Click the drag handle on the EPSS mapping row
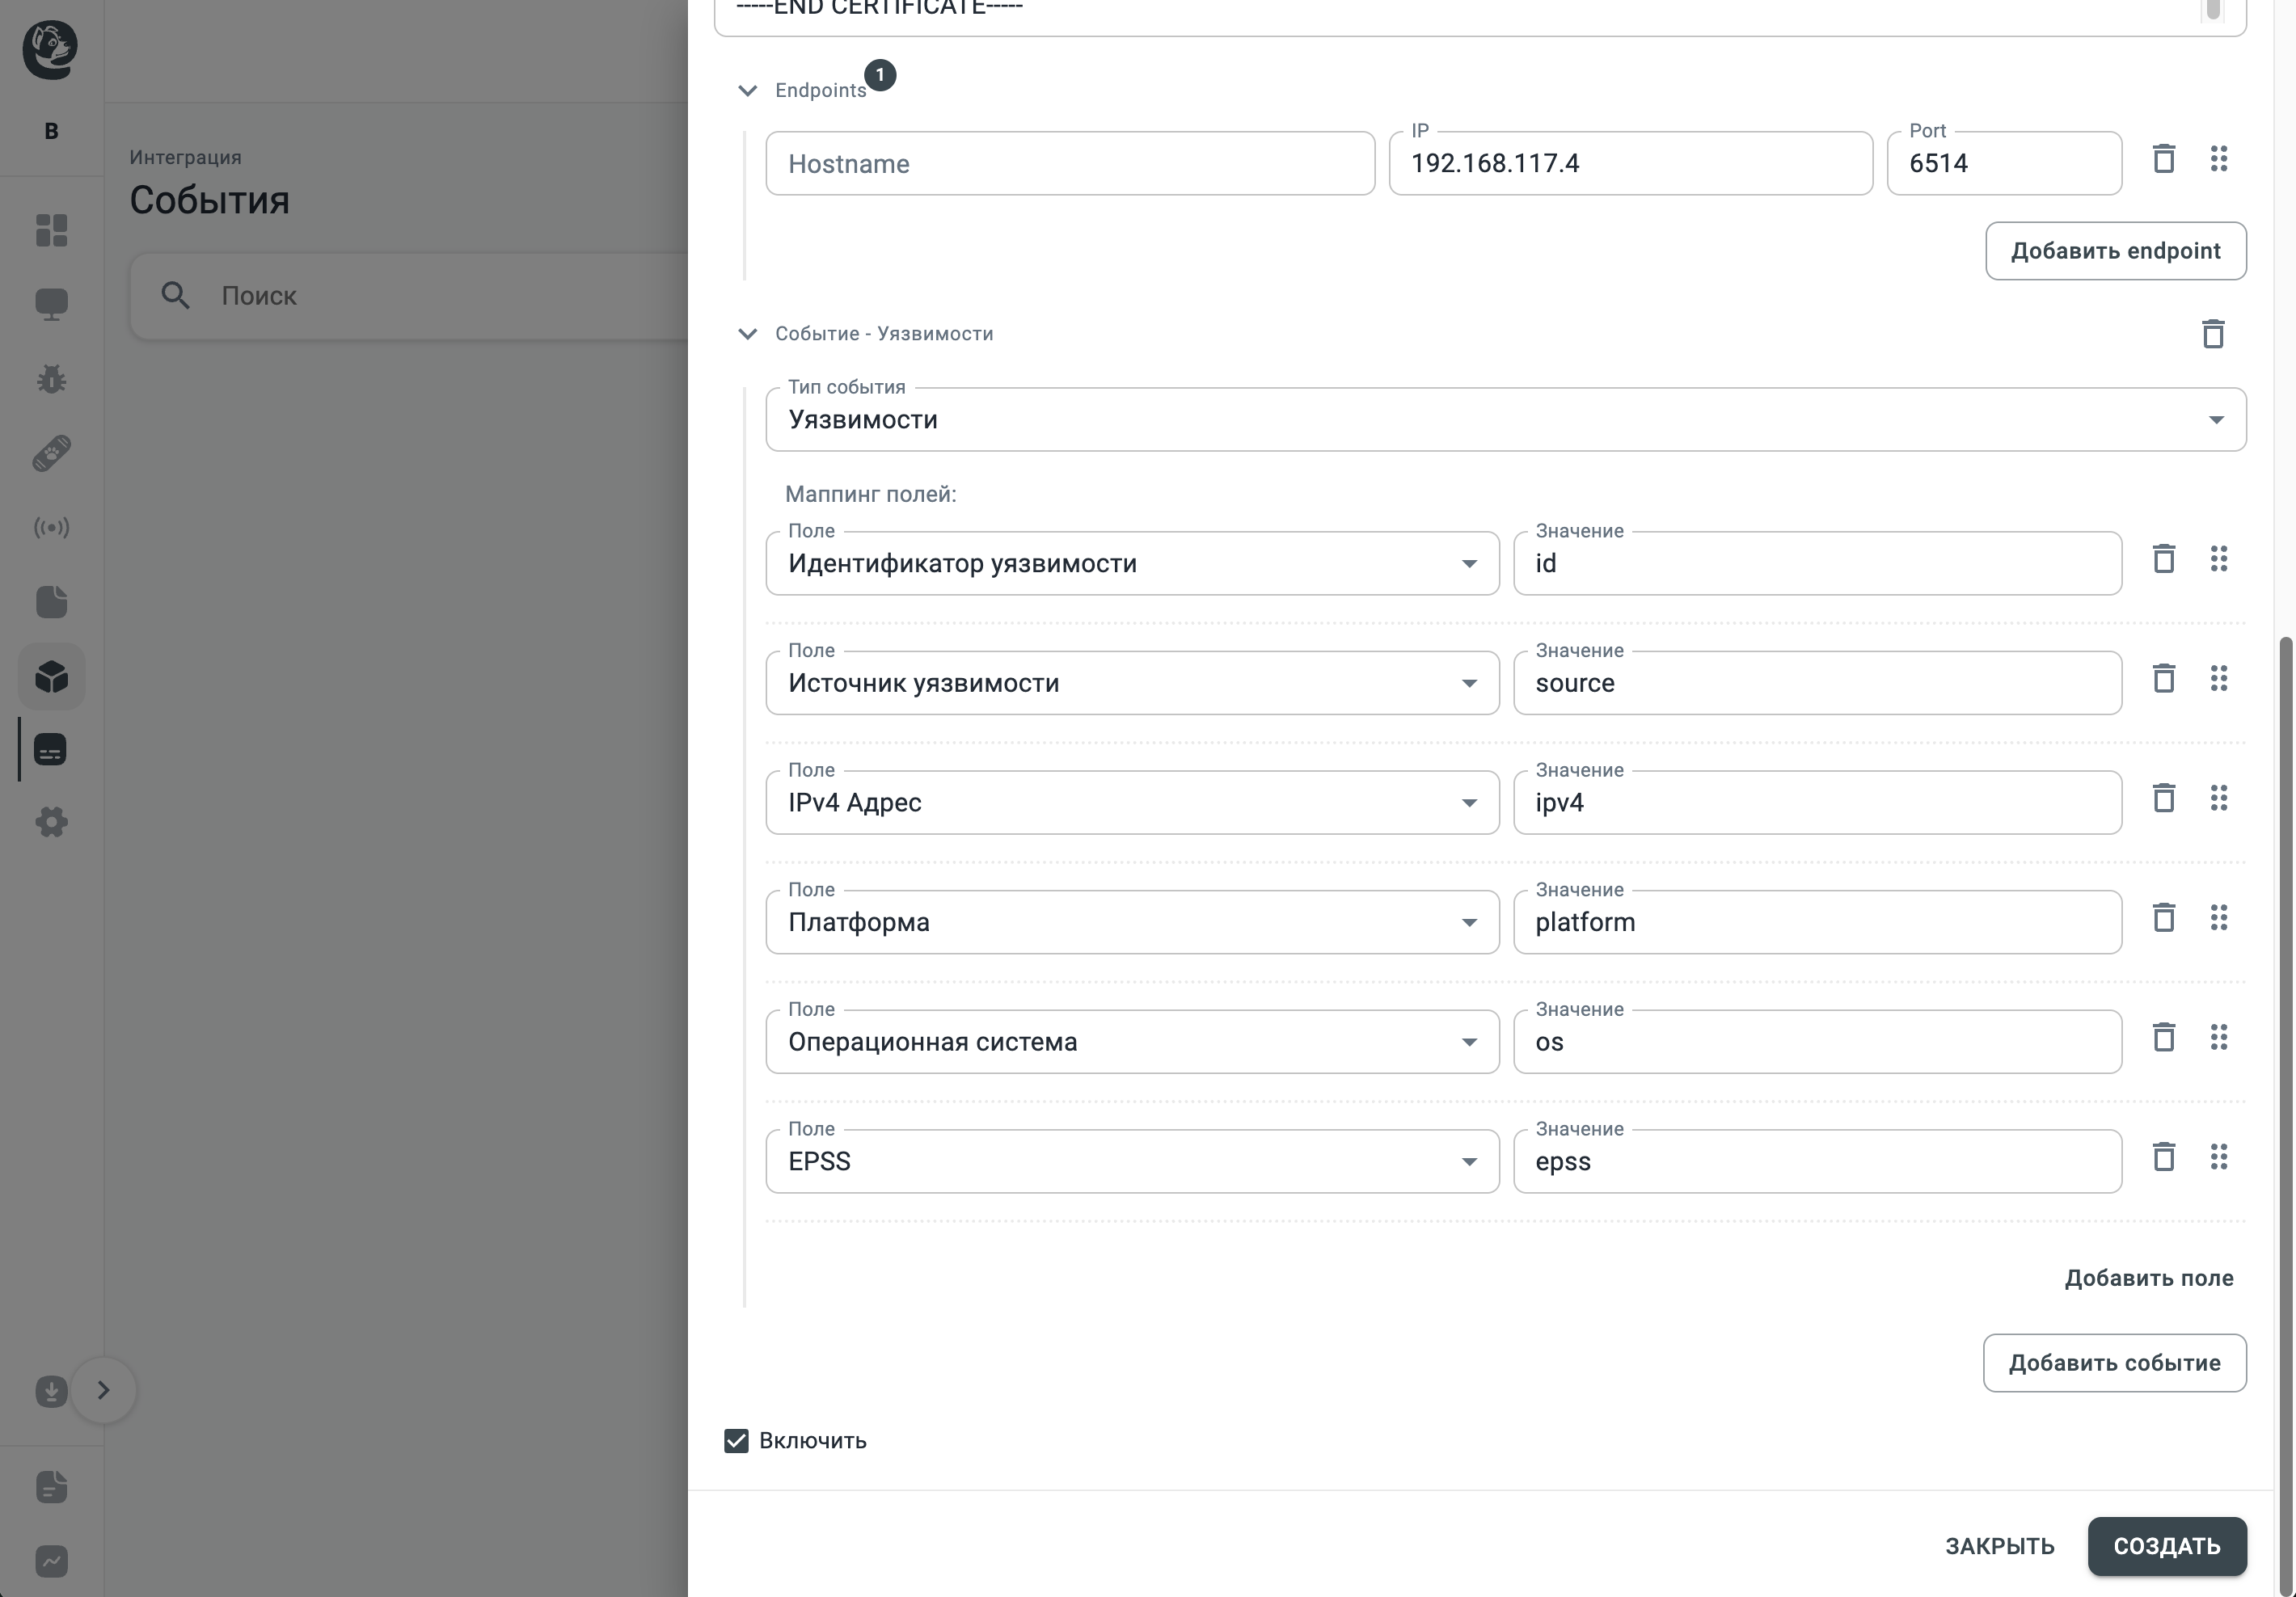2296x1597 pixels. coord(2218,1157)
